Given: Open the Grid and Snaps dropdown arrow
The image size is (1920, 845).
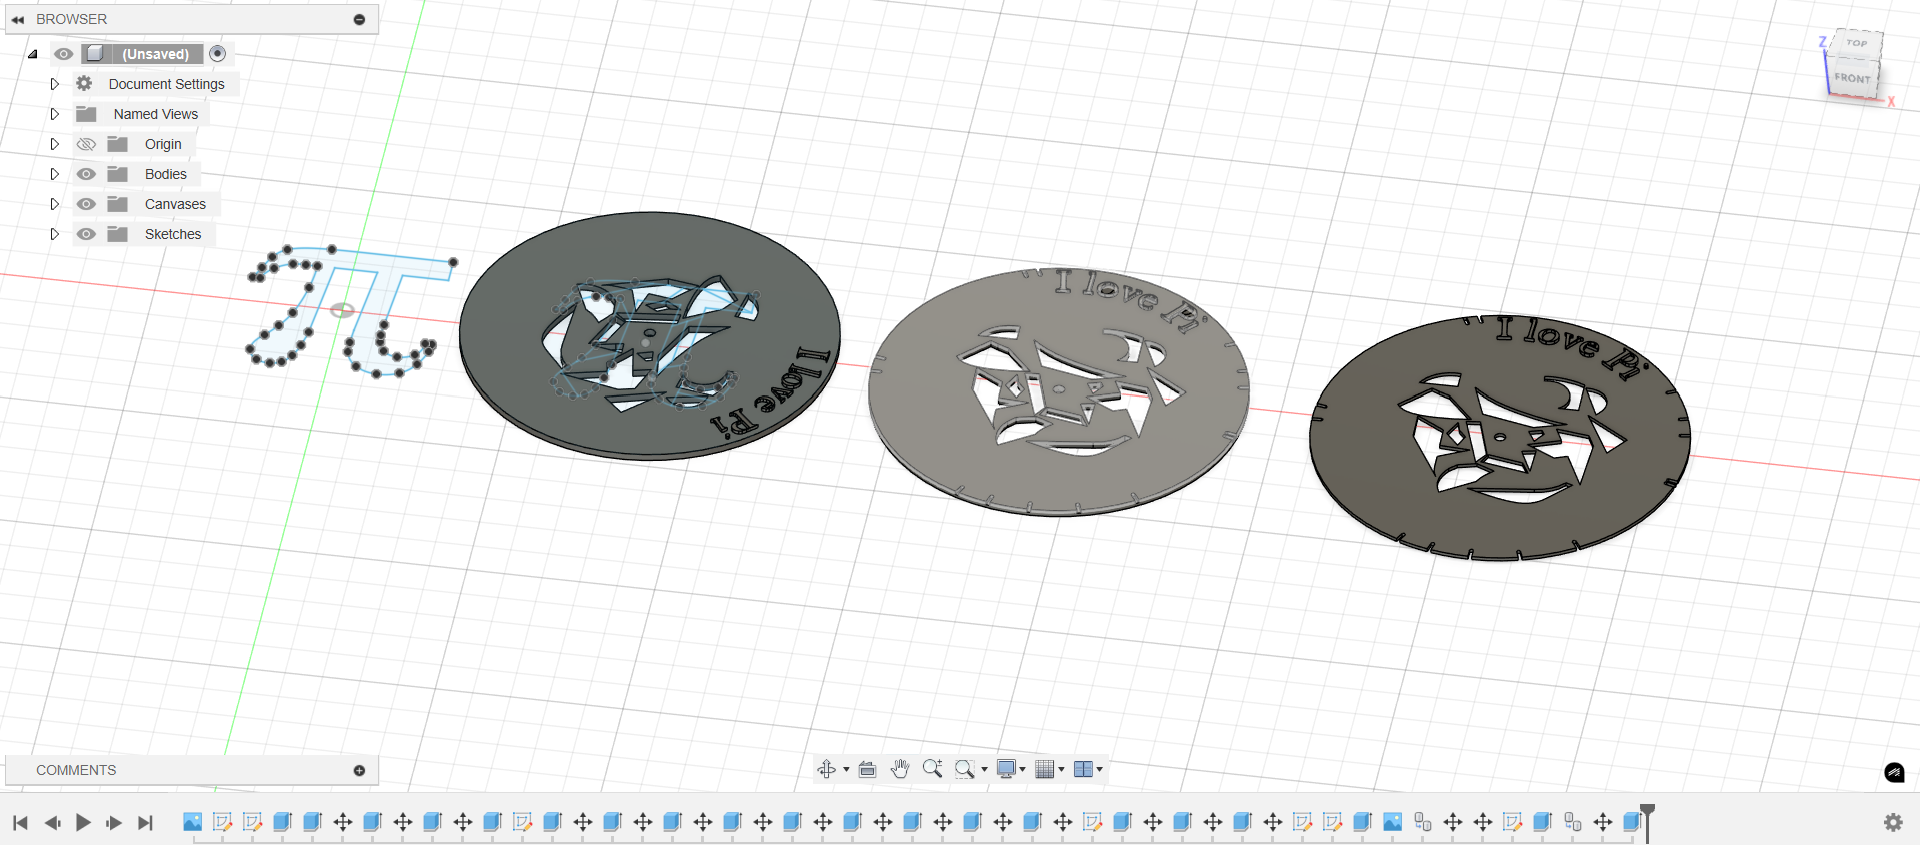Looking at the screenshot, I should (x=1062, y=770).
